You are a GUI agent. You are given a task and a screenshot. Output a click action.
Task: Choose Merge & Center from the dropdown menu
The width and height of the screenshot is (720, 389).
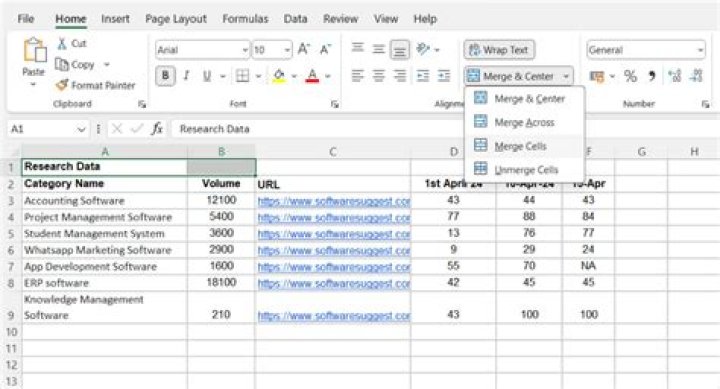[525, 98]
